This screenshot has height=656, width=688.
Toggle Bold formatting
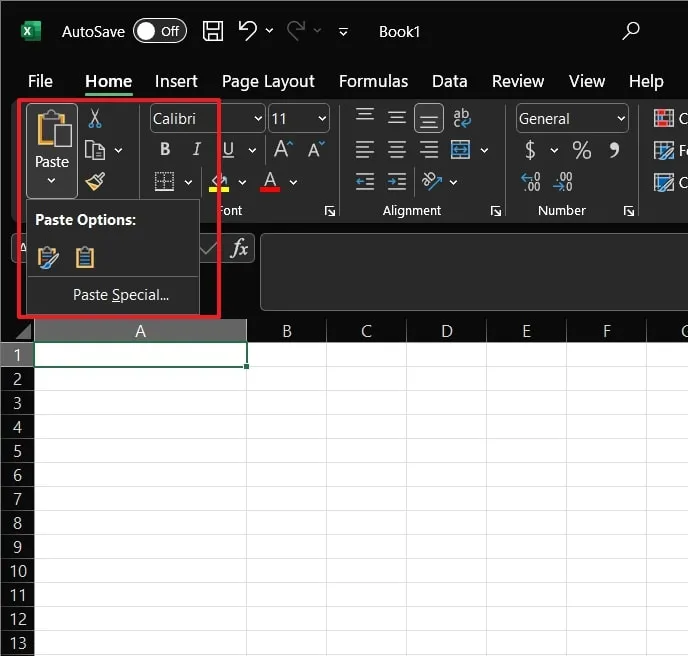point(165,150)
